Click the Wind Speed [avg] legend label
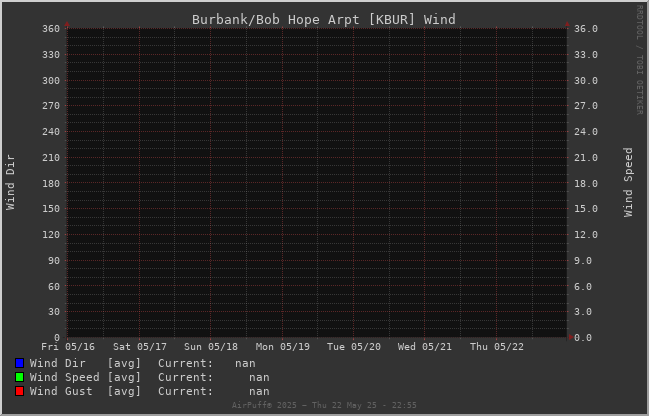 coord(85,378)
